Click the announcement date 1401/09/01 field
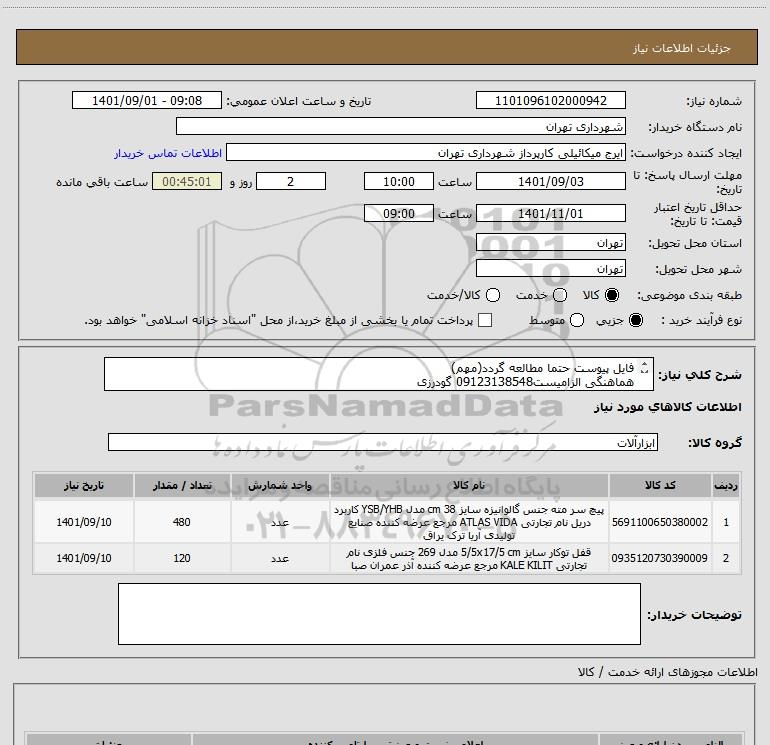The height and width of the screenshot is (745, 770). [x=147, y=100]
